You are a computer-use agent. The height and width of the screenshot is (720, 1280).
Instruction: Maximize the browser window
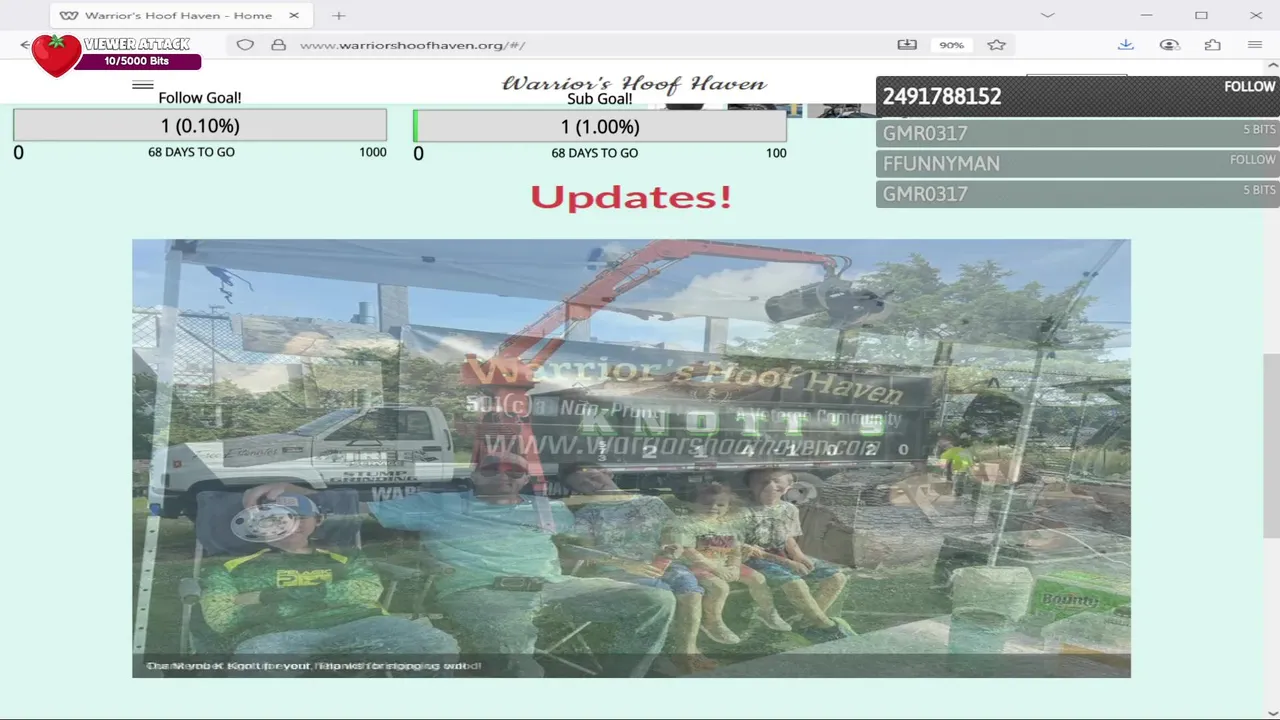pyautogui.click(x=1201, y=16)
